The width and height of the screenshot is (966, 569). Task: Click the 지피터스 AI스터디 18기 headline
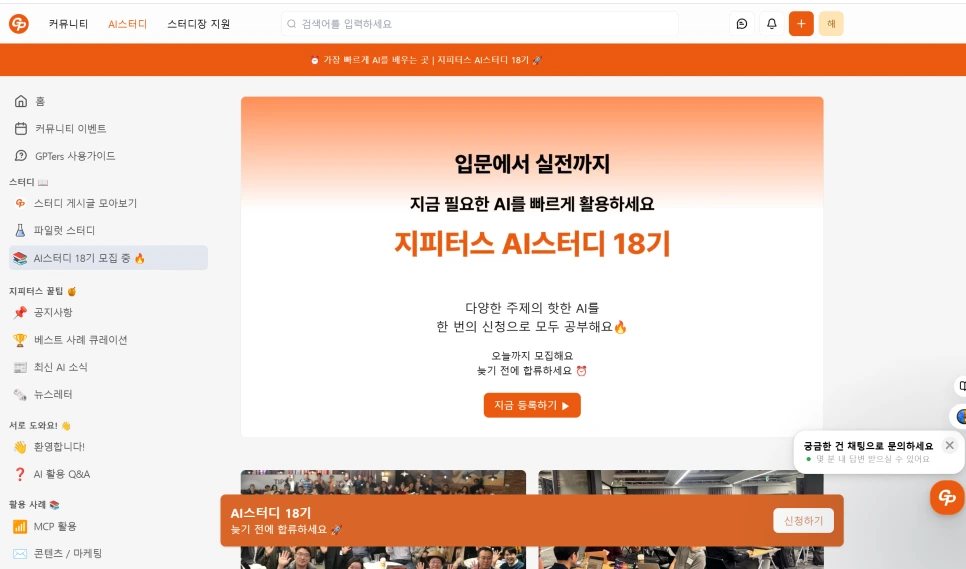(x=532, y=244)
